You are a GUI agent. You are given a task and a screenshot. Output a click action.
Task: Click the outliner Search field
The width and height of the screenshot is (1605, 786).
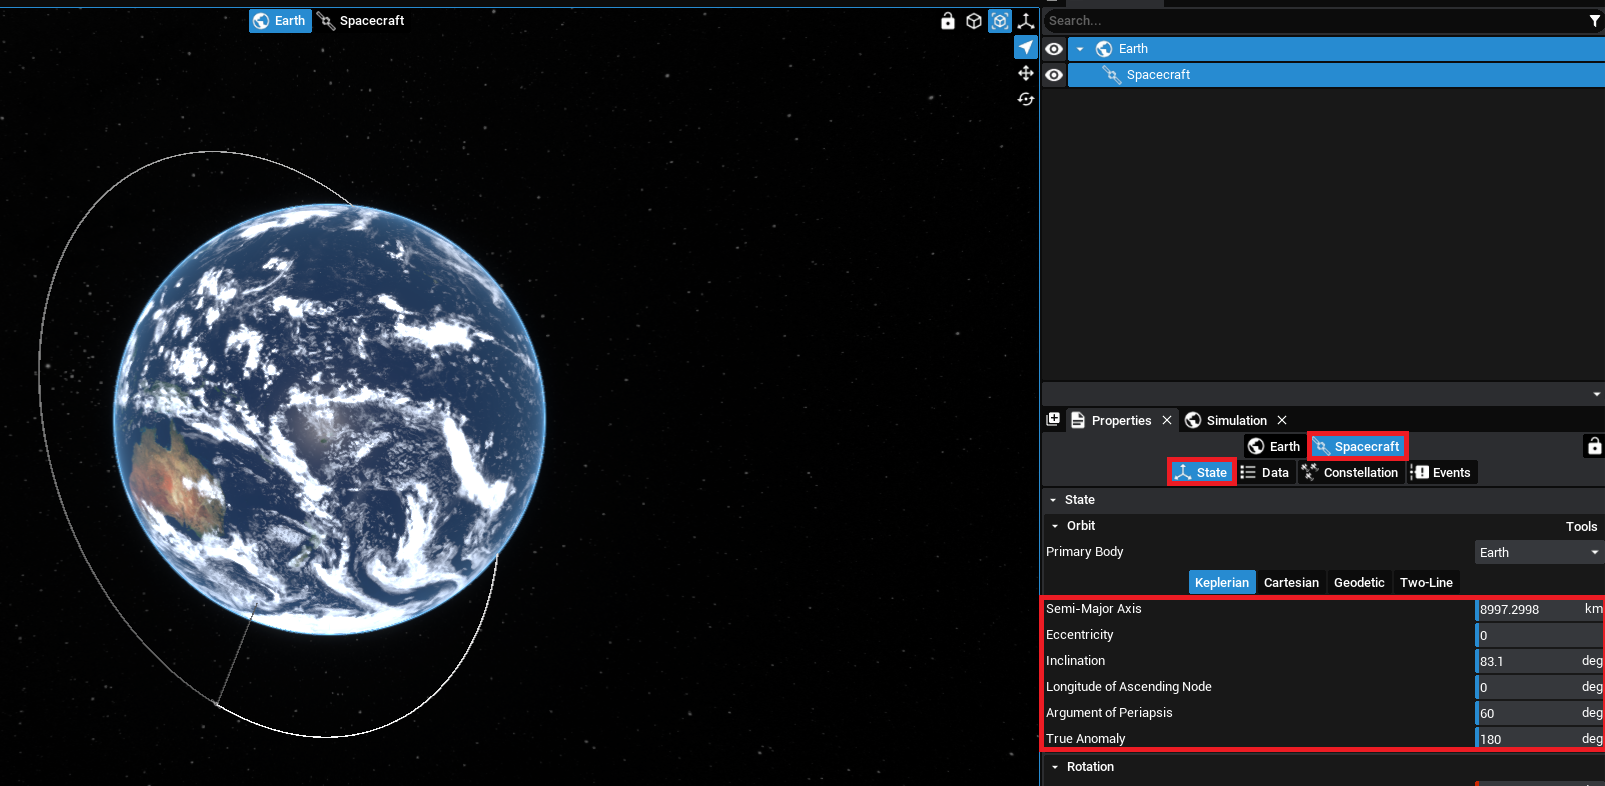(1314, 21)
